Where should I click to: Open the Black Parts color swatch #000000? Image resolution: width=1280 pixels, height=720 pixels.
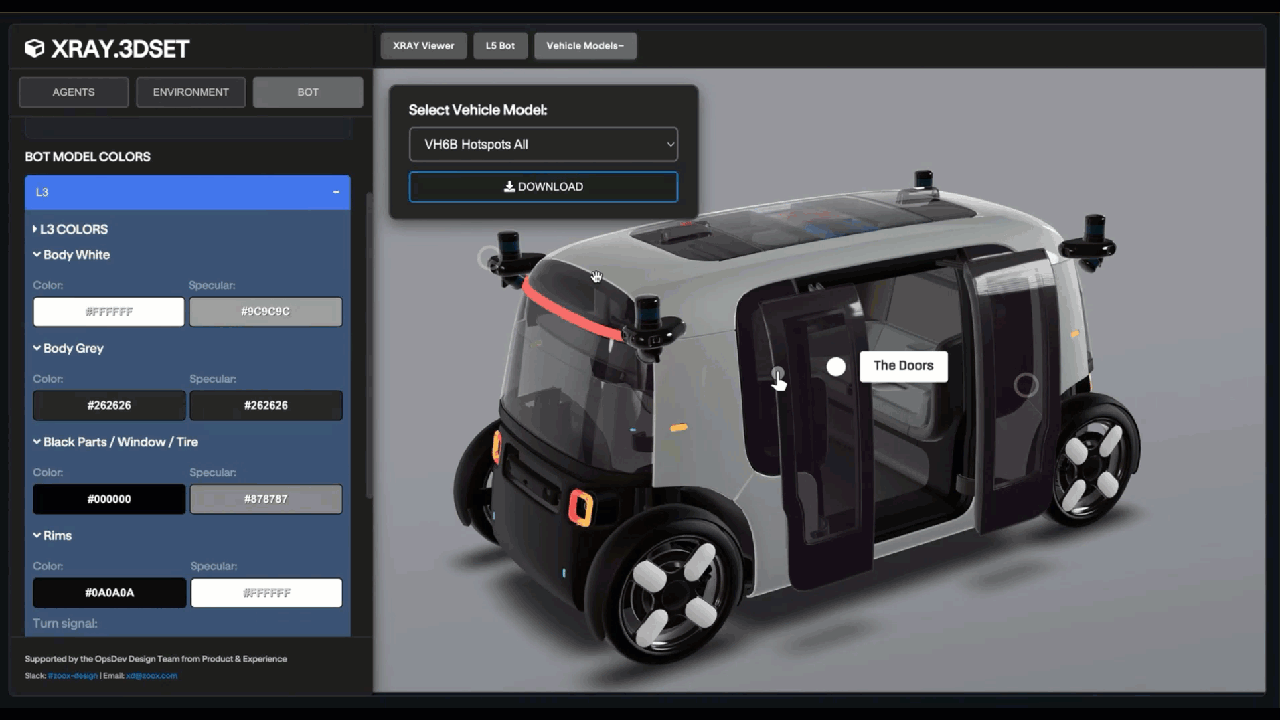click(109, 499)
